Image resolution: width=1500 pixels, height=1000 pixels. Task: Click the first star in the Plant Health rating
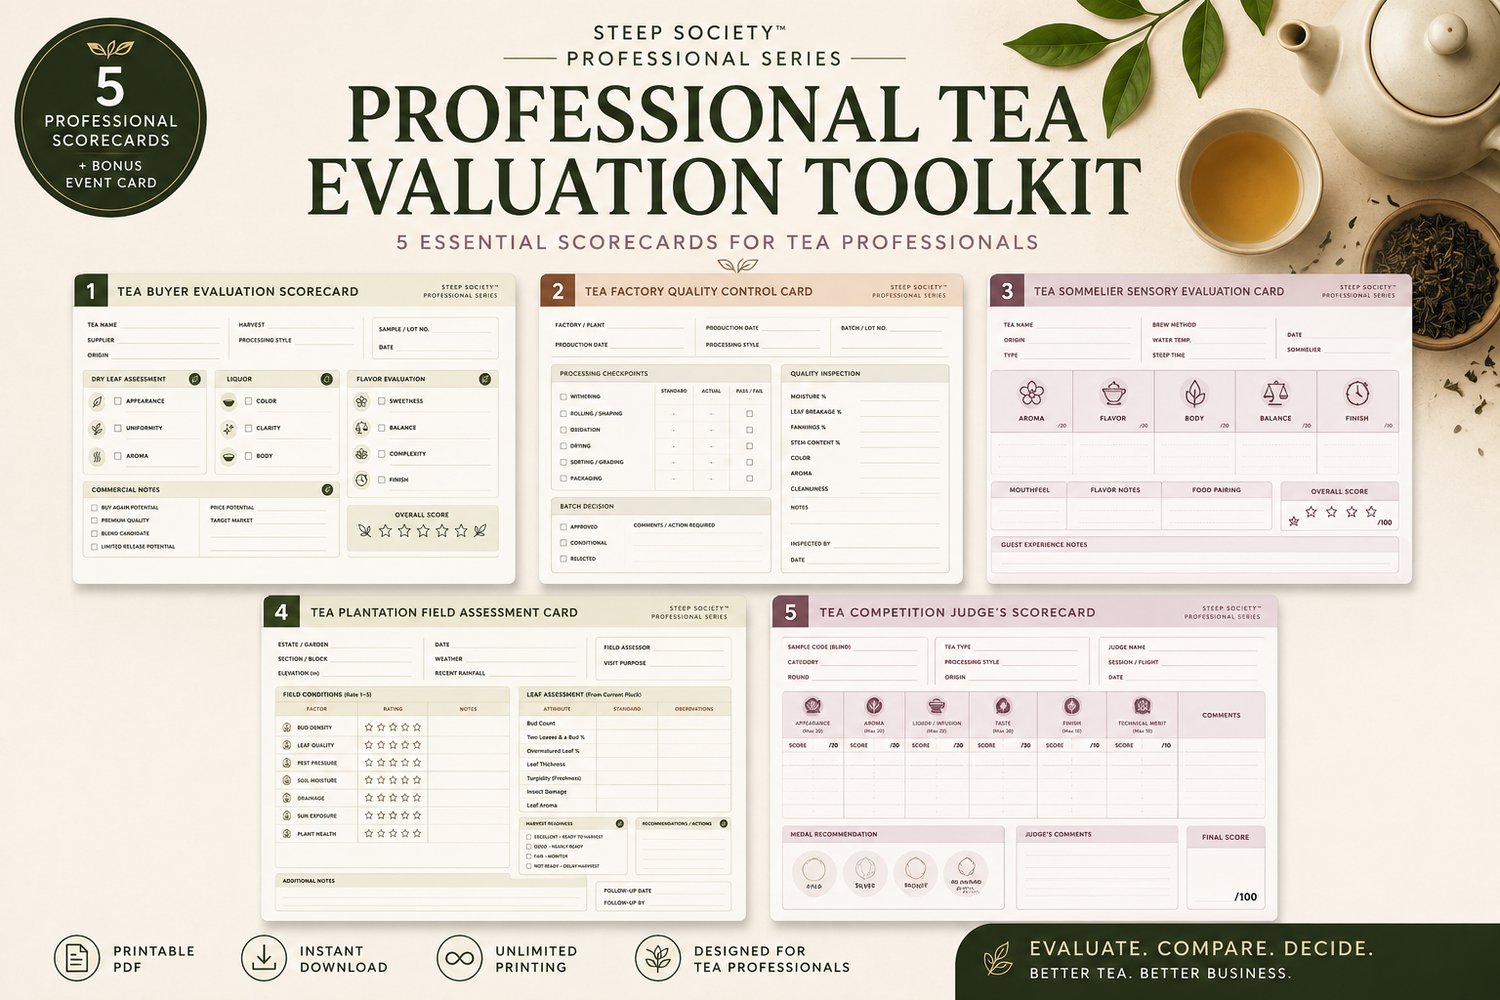coord(369,833)
